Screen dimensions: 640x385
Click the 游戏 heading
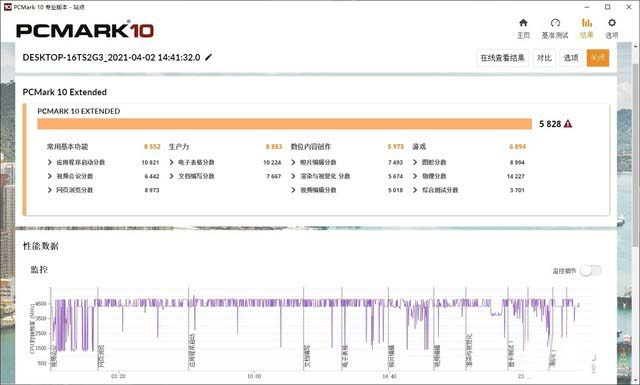point(419,147)
